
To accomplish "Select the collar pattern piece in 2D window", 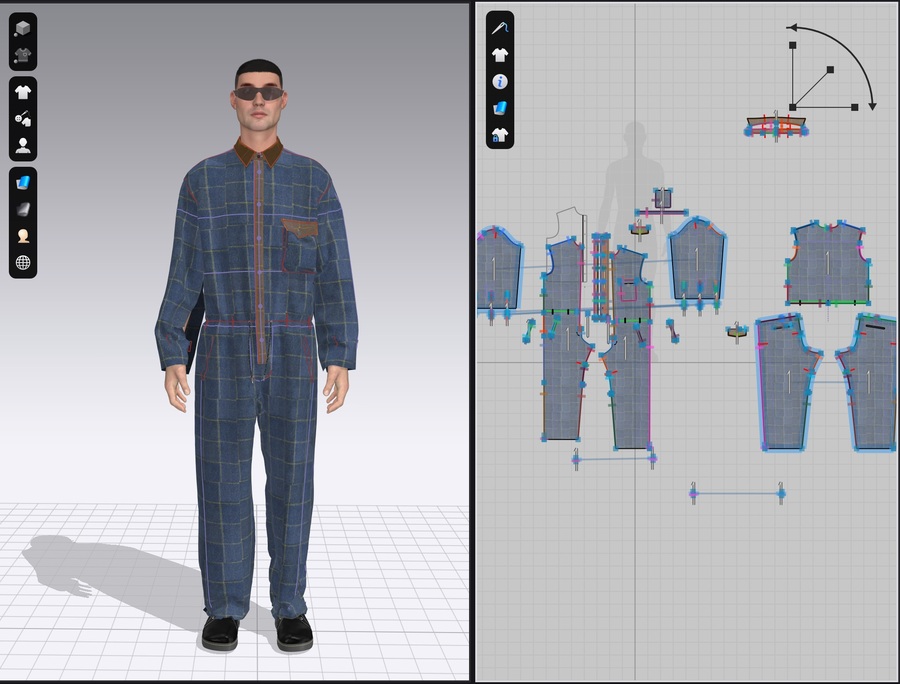I will (x=776, y=126).
